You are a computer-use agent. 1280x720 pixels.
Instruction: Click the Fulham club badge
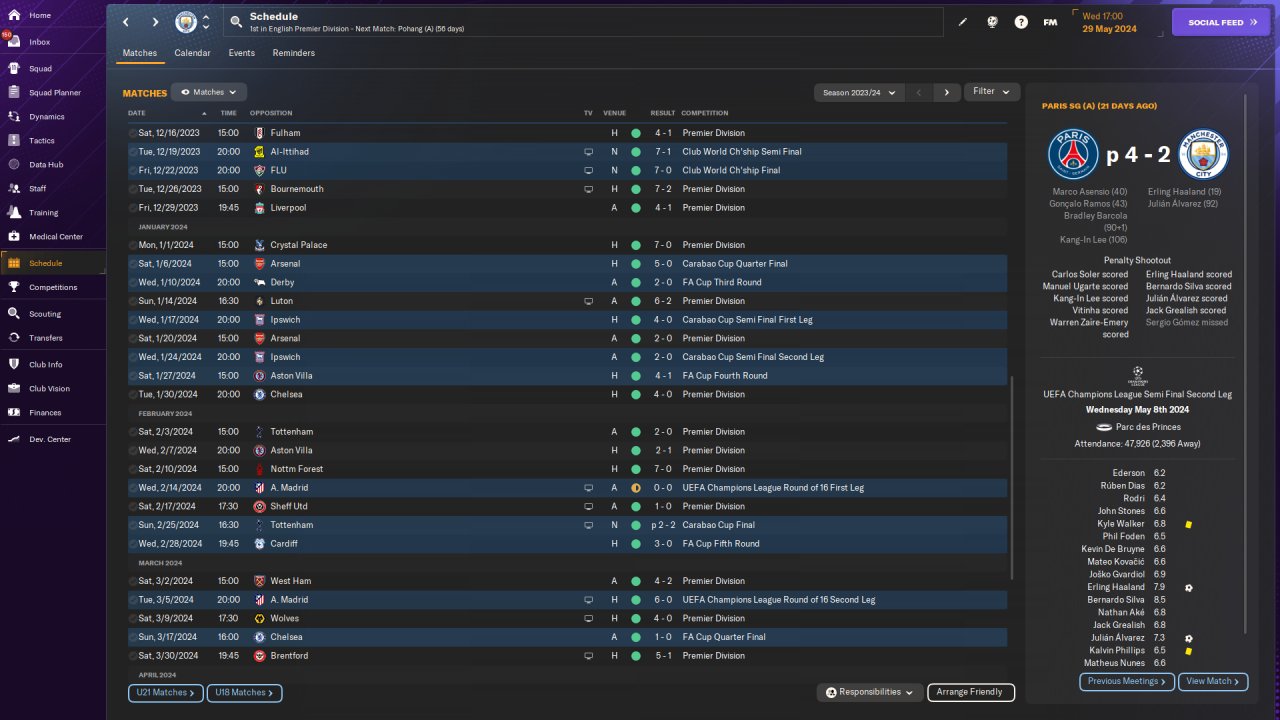pos(259,133)
